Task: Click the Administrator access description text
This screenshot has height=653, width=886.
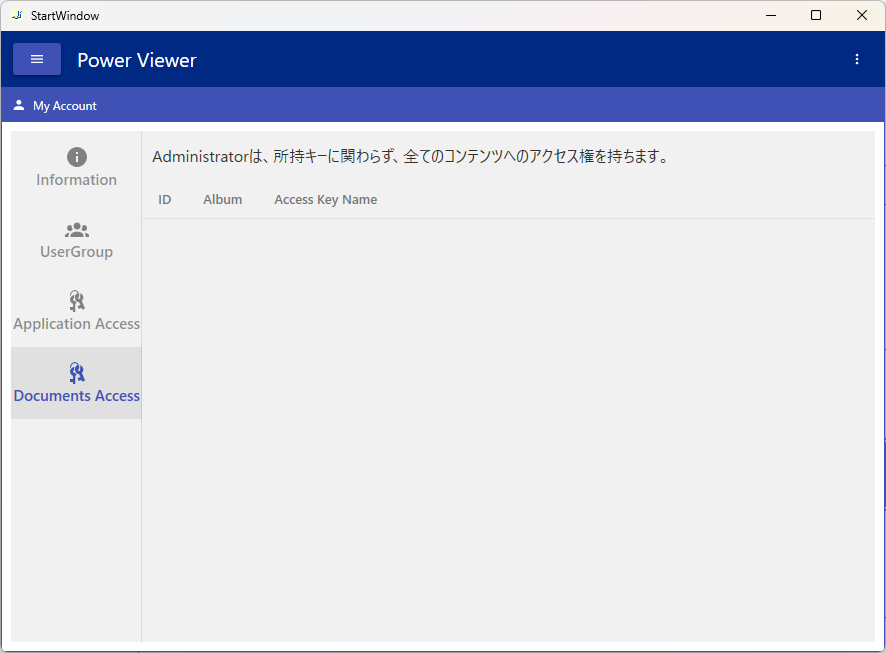Action: click(410, 157)
